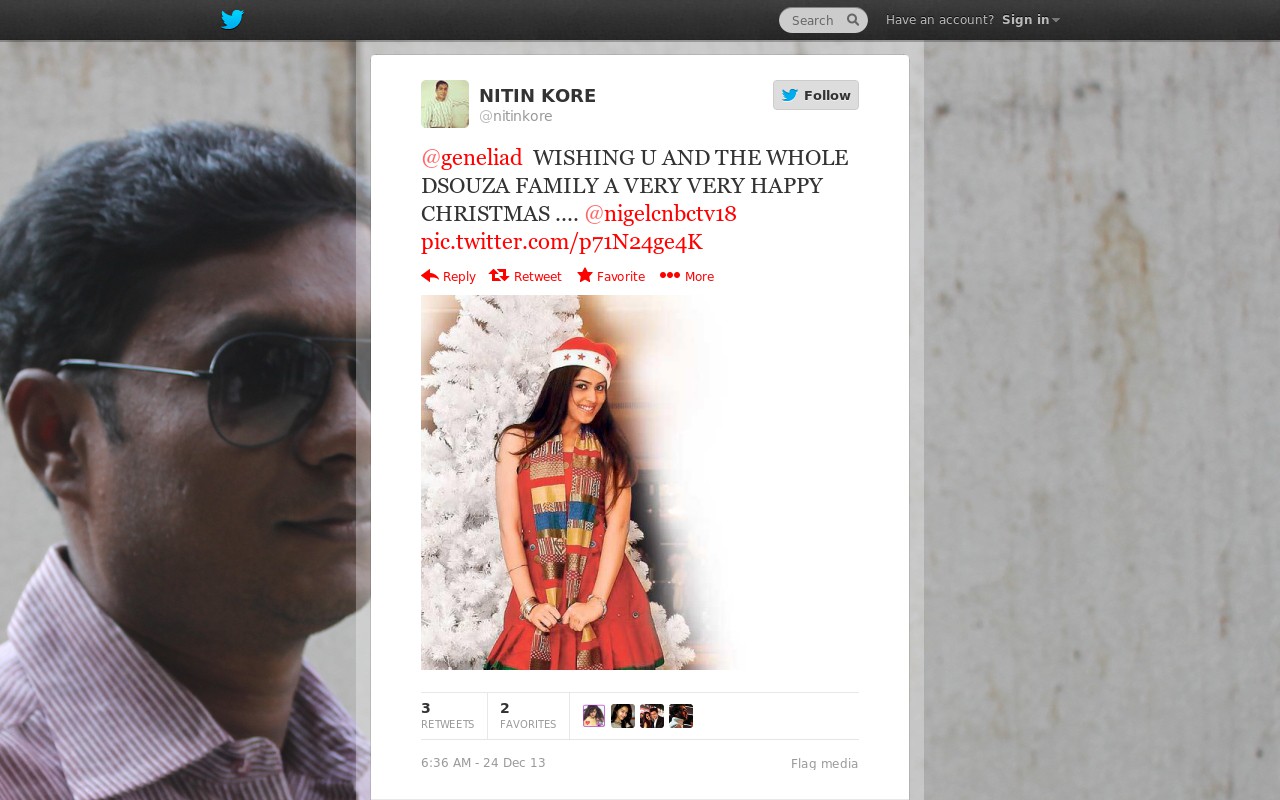Open the More options menu
Viewport: 1280px width, 800px height.
[687, 277]
